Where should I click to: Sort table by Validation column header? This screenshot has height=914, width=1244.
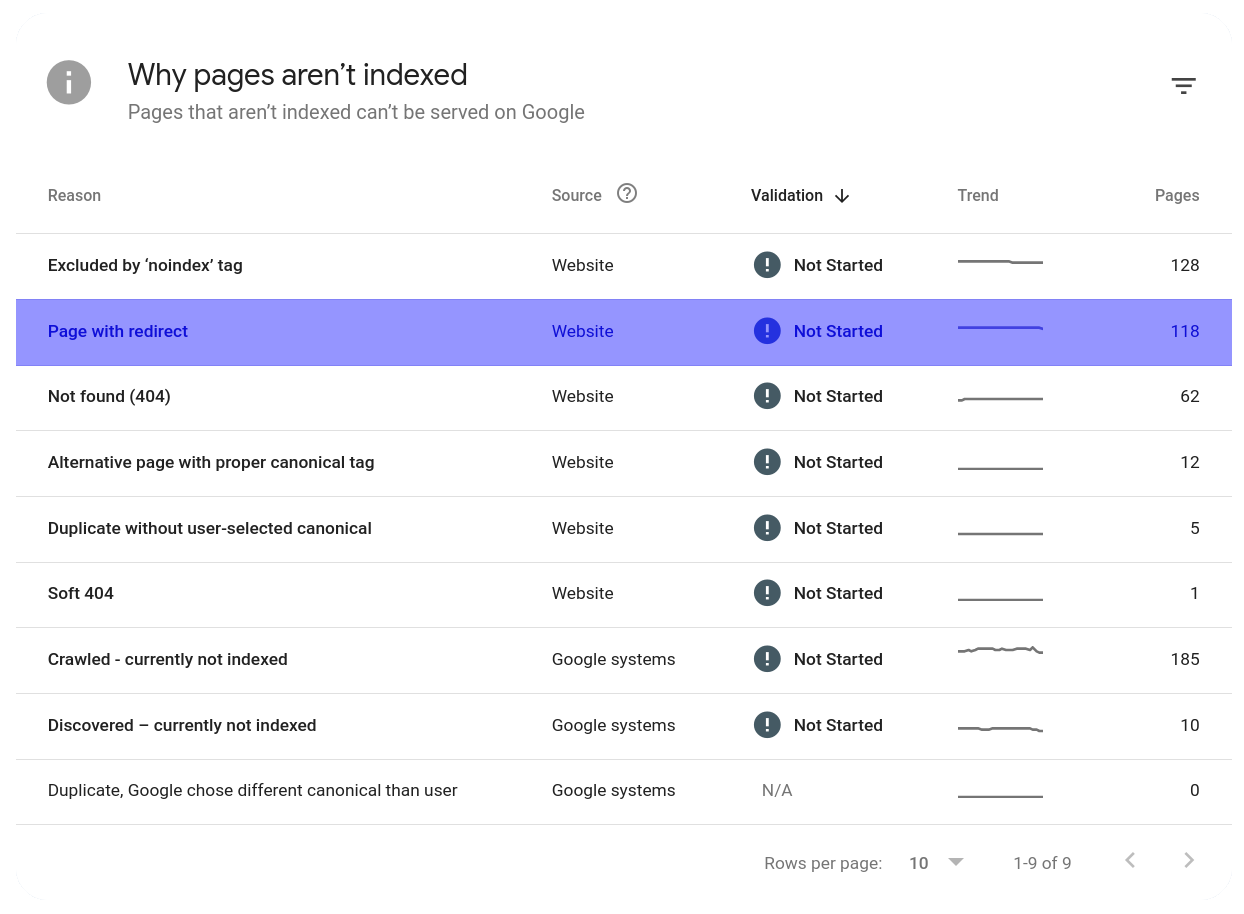pos(787,196)
